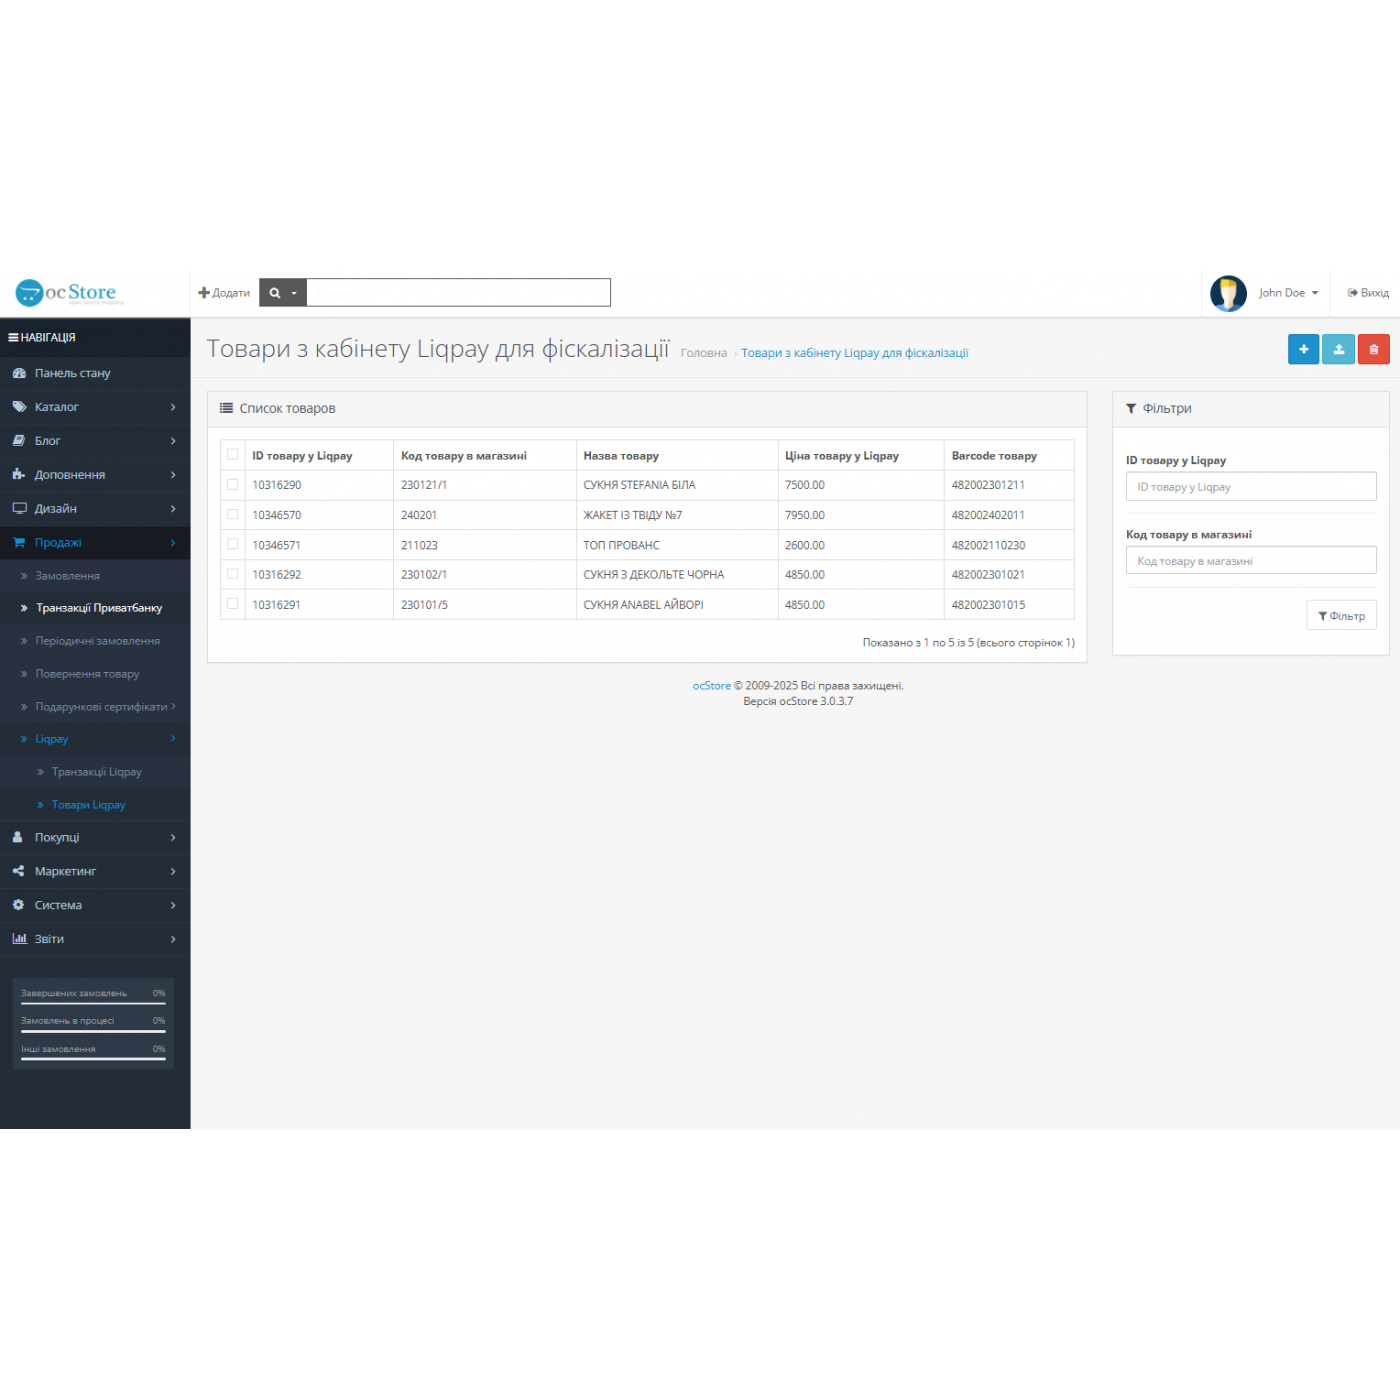The image size is (1400, 1400).
Task: Click the blue plus add button
Action: coord(1303,349)
